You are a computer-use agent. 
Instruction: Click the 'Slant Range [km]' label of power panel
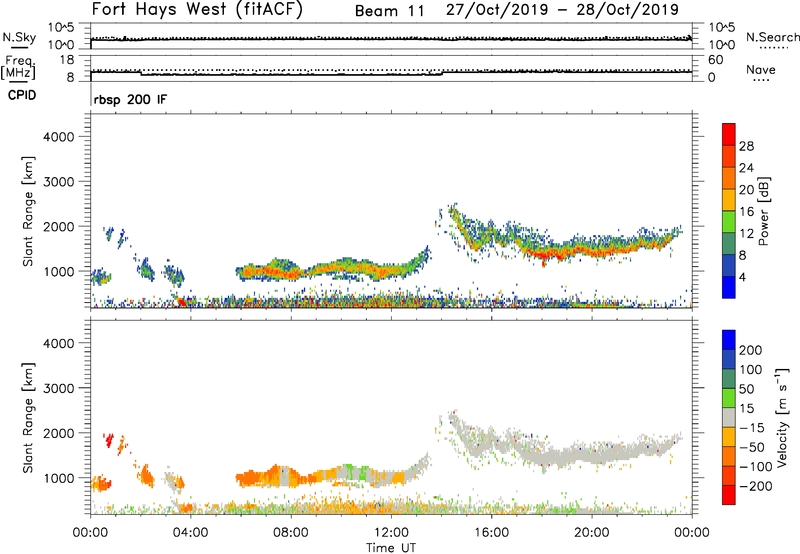point(28,211)
